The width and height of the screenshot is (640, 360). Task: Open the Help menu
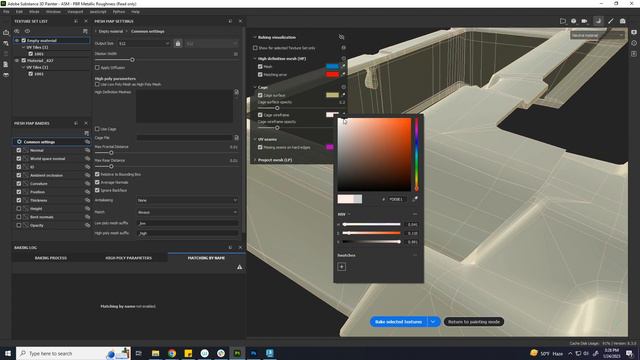click(x=136, y=12)
